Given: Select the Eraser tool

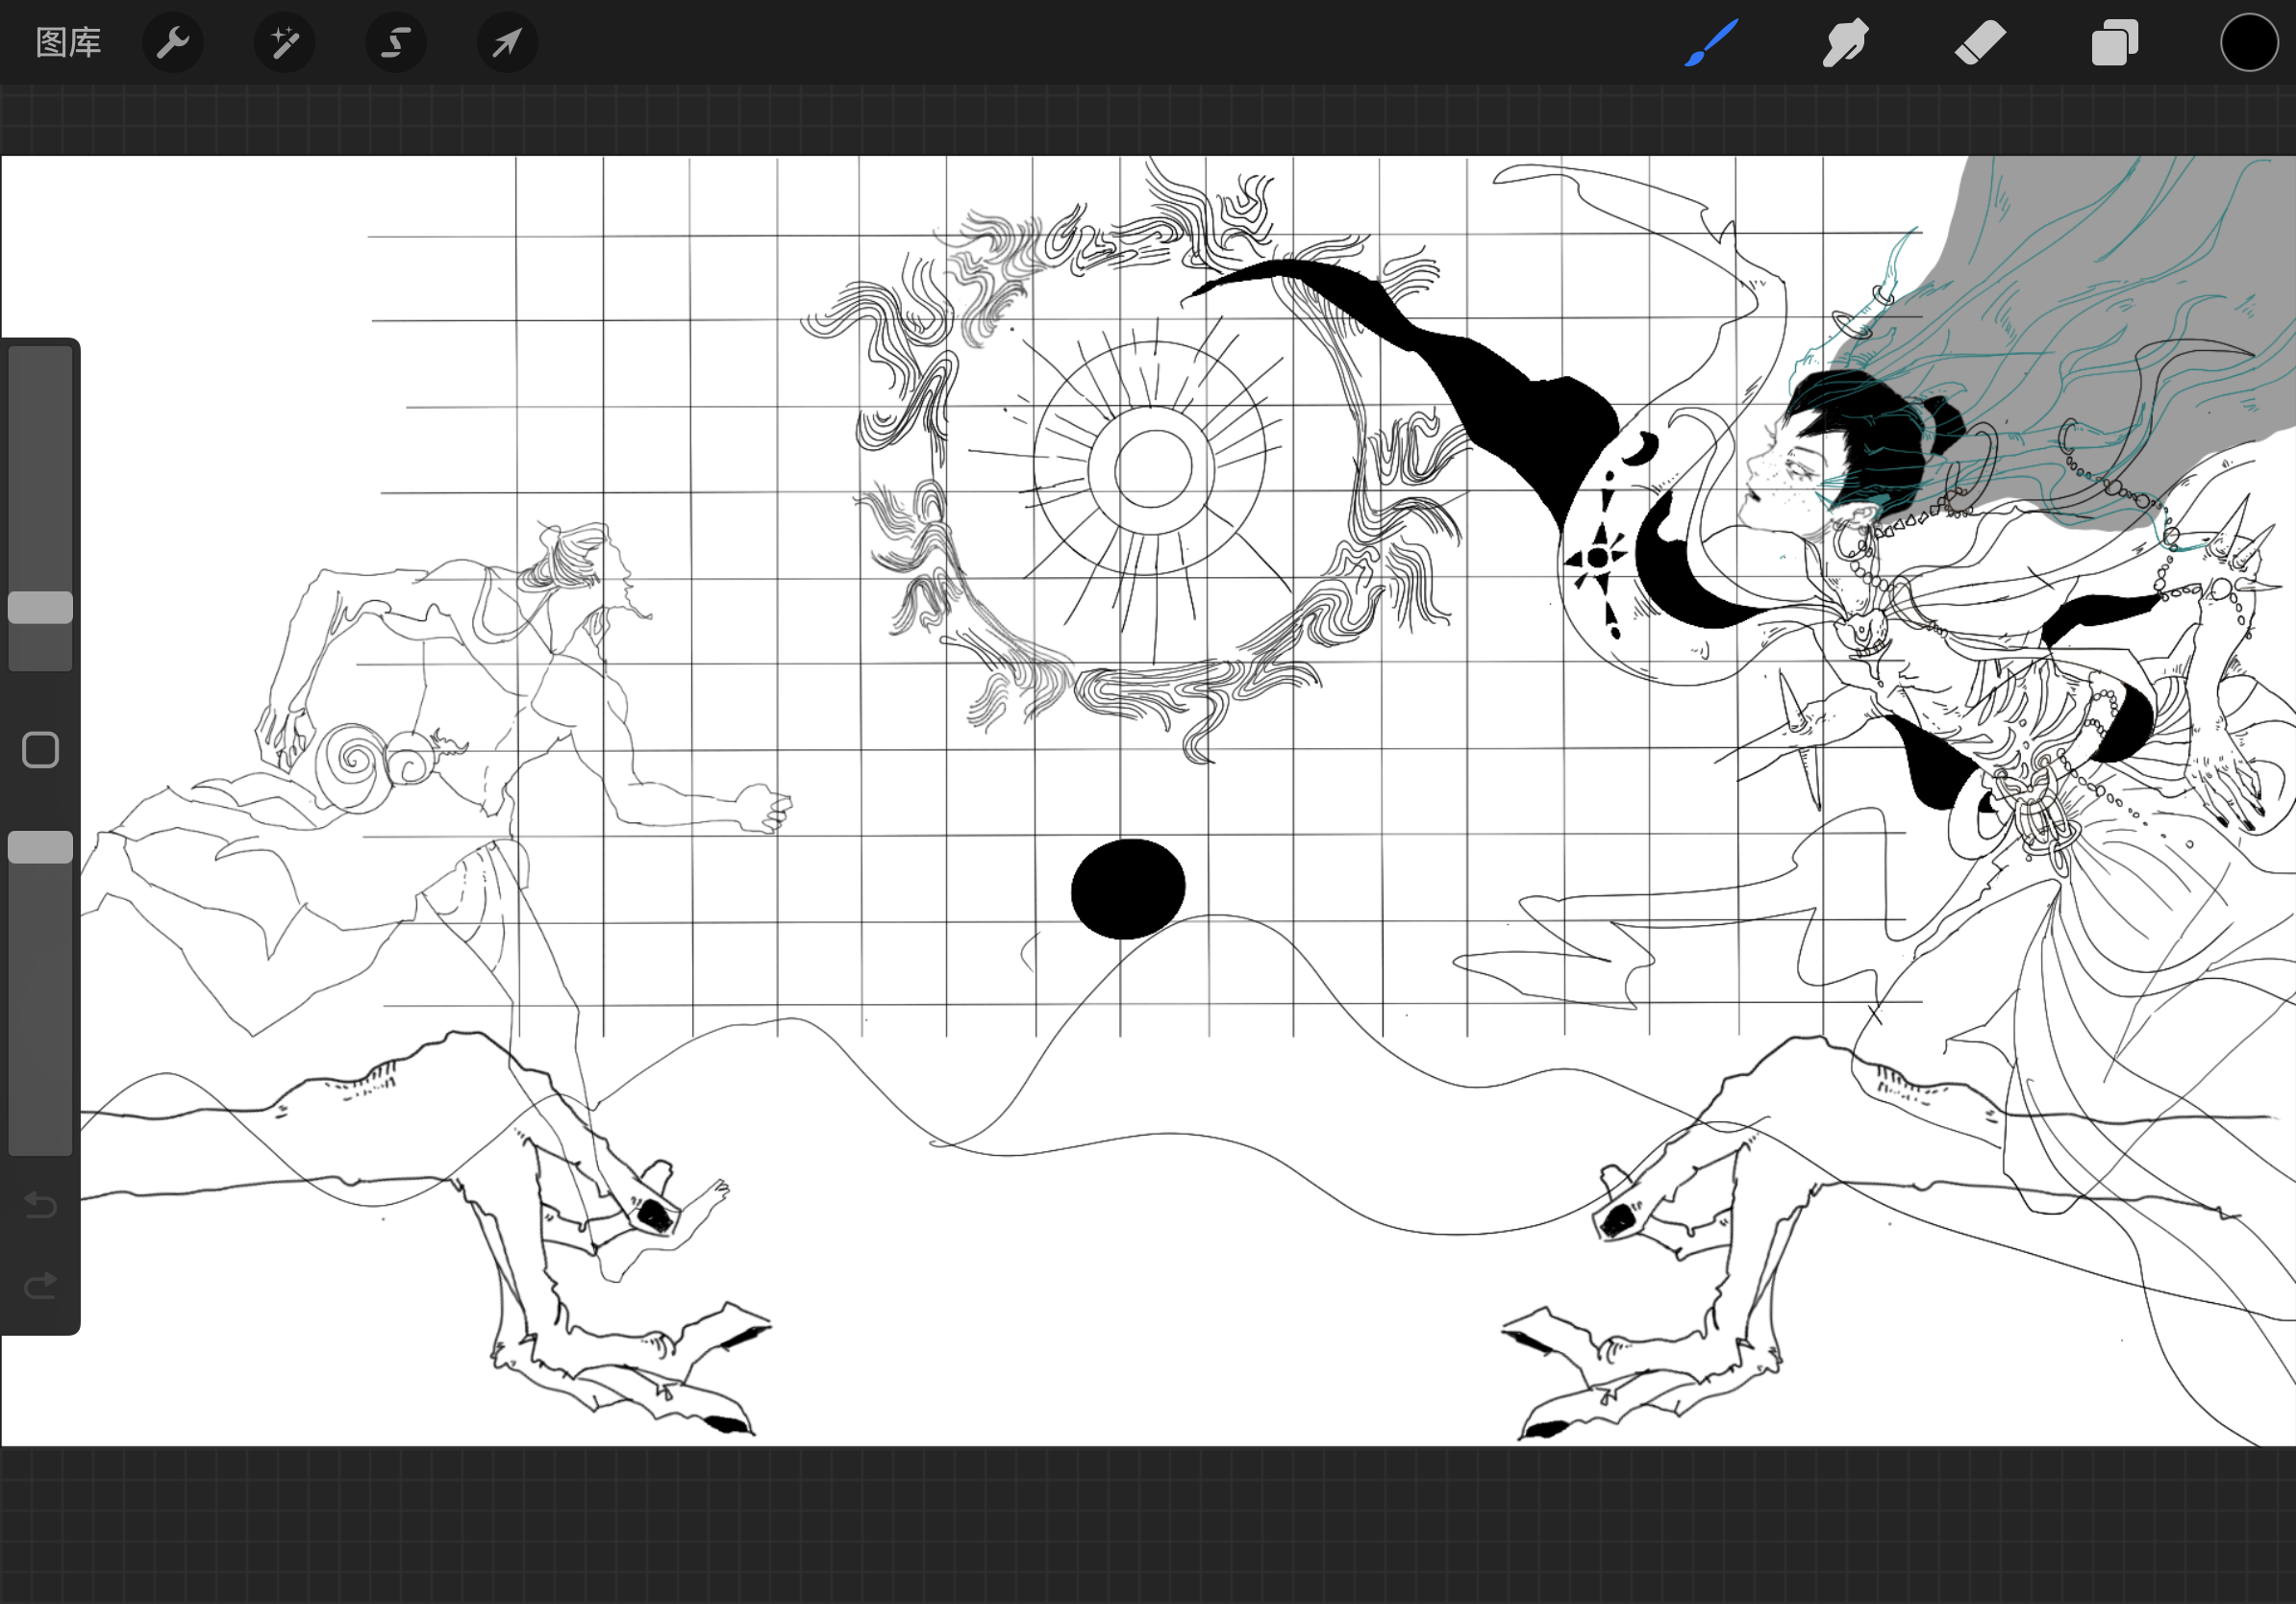Looking at the screenshot, I should pos(1980,43).
